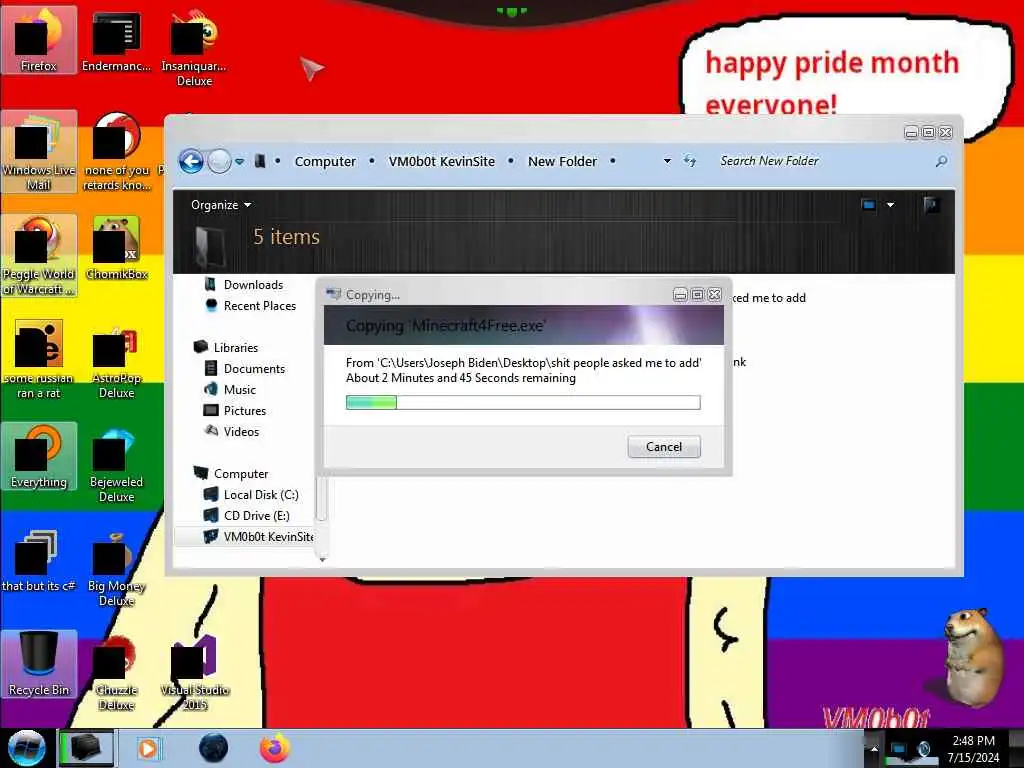Click the Show desktop strip
This screenshot has width=1024, height=768.
pyautogui.click(x=1016, y=748)
